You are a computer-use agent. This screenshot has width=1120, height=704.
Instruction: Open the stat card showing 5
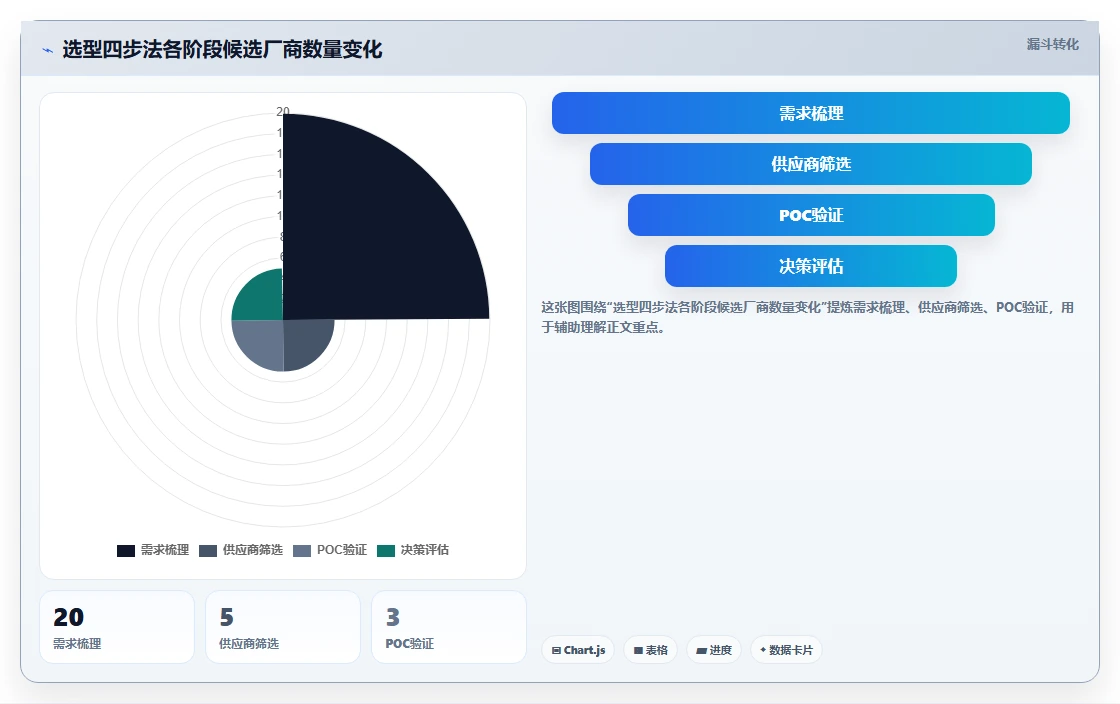(x=283, y=627)
